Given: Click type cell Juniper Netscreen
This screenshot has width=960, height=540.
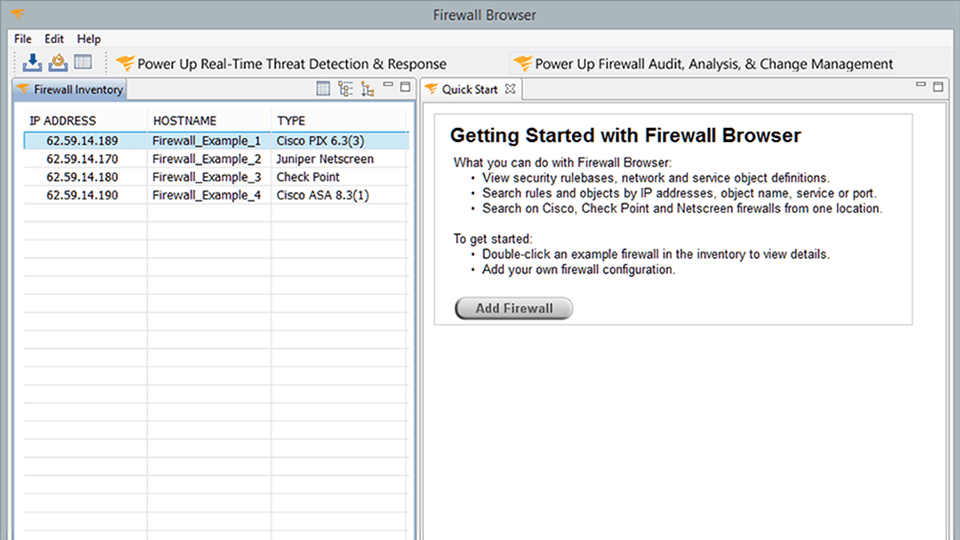Looking at the screenshot, I should pos(324,159).
